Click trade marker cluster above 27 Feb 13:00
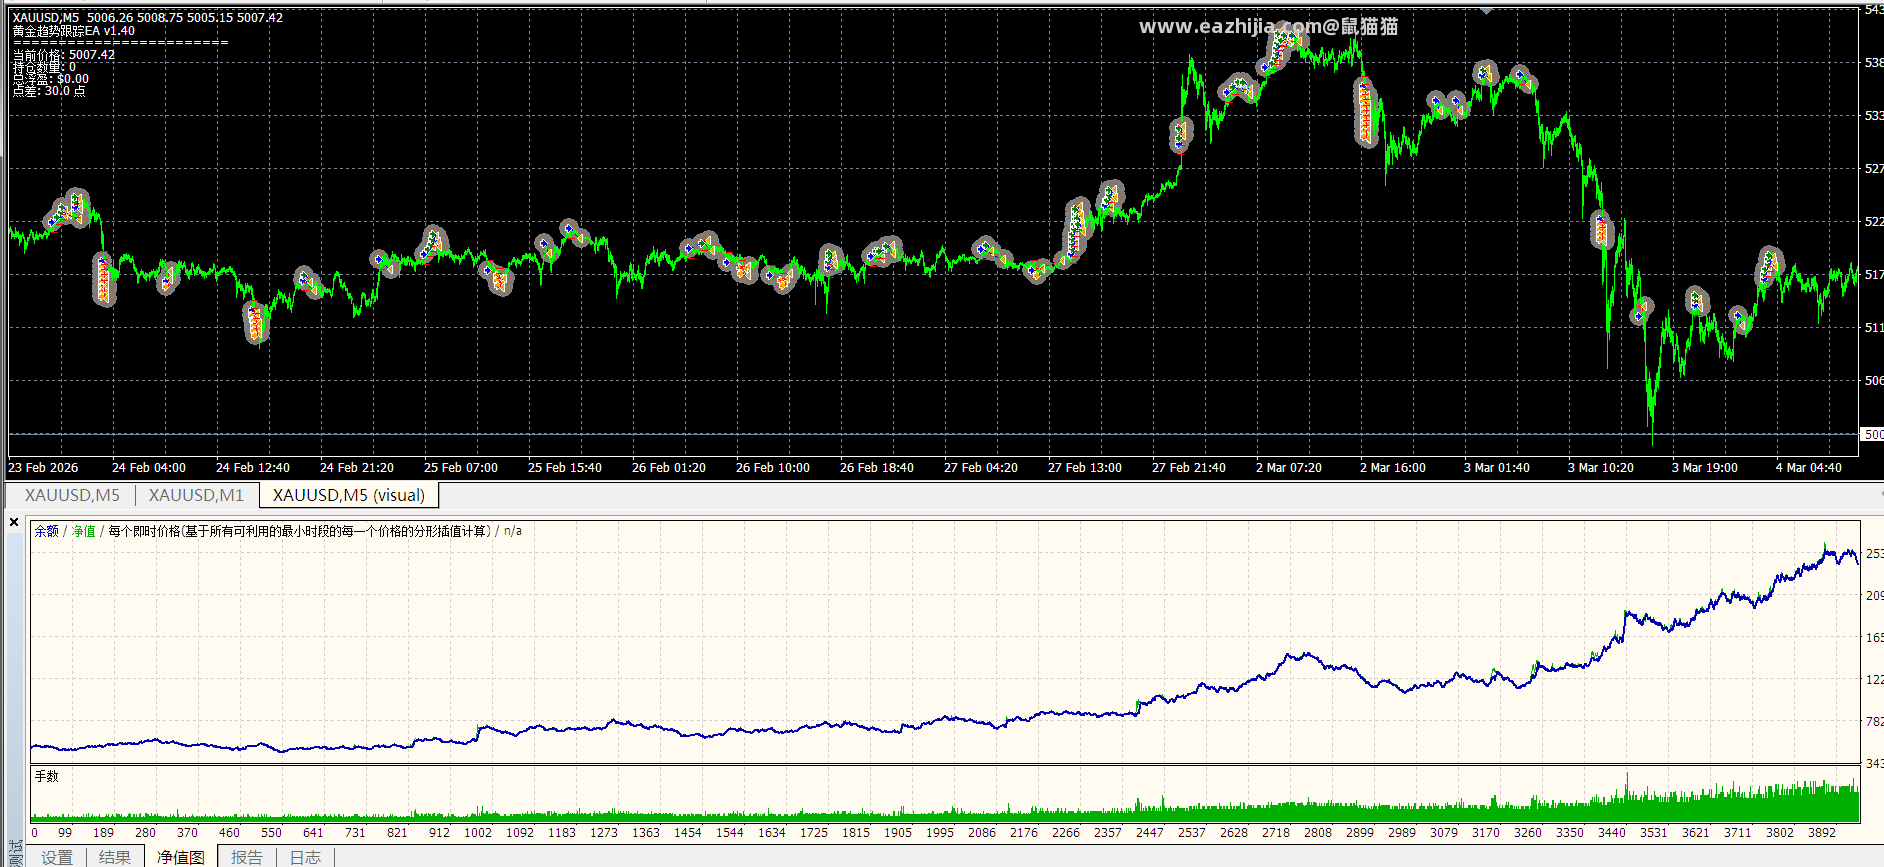This screenshot has width=1884, height=867. point(1077,229)
